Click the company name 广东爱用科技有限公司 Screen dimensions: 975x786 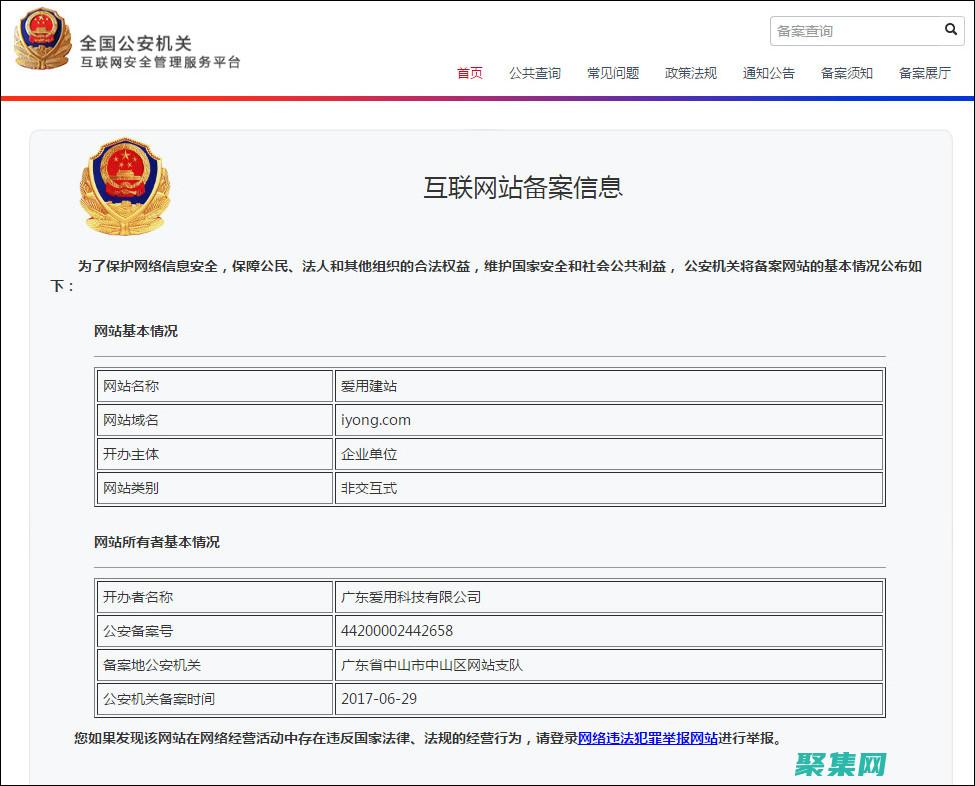[x=412, y=596]
